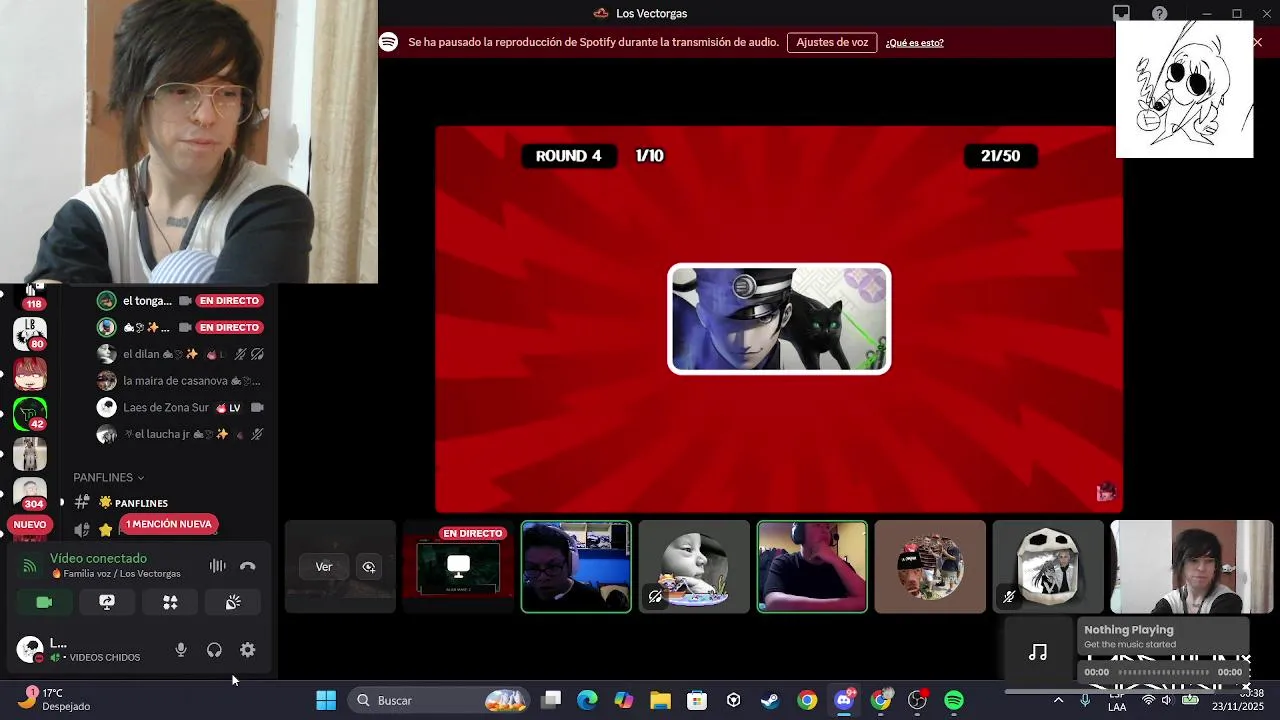This screenshot has width=1280, height=720.
Task: Click the sketch drawing picture-in-picture window
Action: point(1184,89)
